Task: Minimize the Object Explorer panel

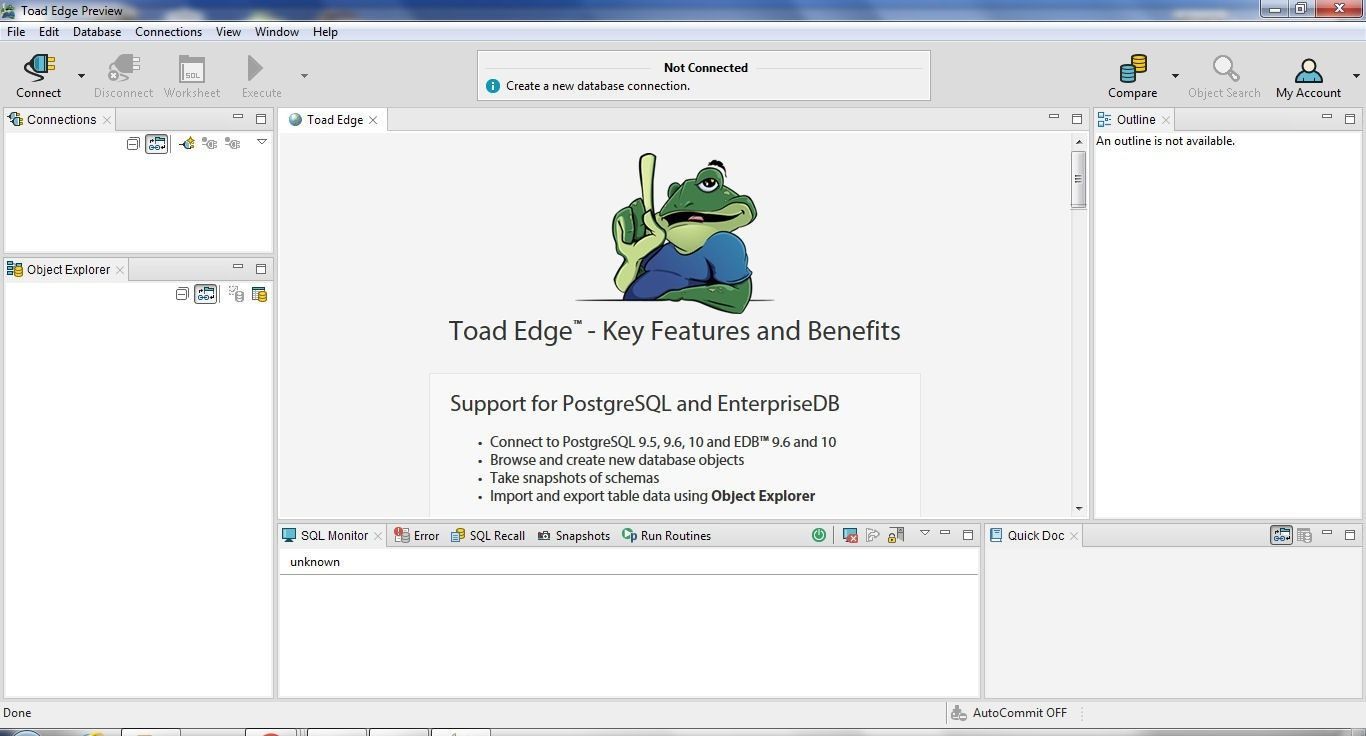Action: 238,267
